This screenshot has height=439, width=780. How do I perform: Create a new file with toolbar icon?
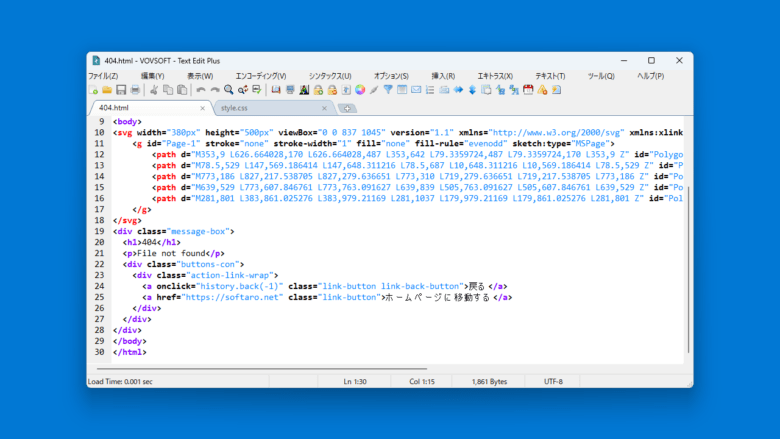coord(93,90)
